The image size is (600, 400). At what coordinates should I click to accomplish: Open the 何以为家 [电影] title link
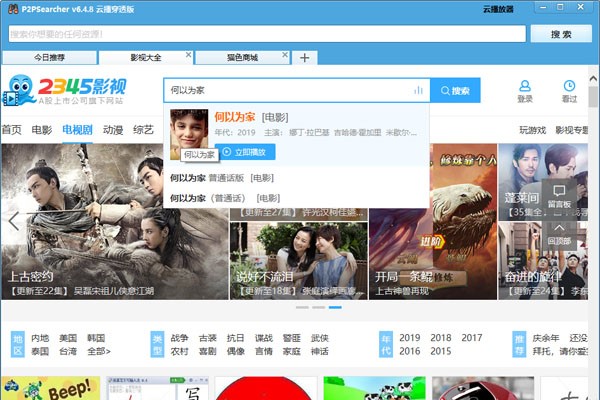pos(251,117)
